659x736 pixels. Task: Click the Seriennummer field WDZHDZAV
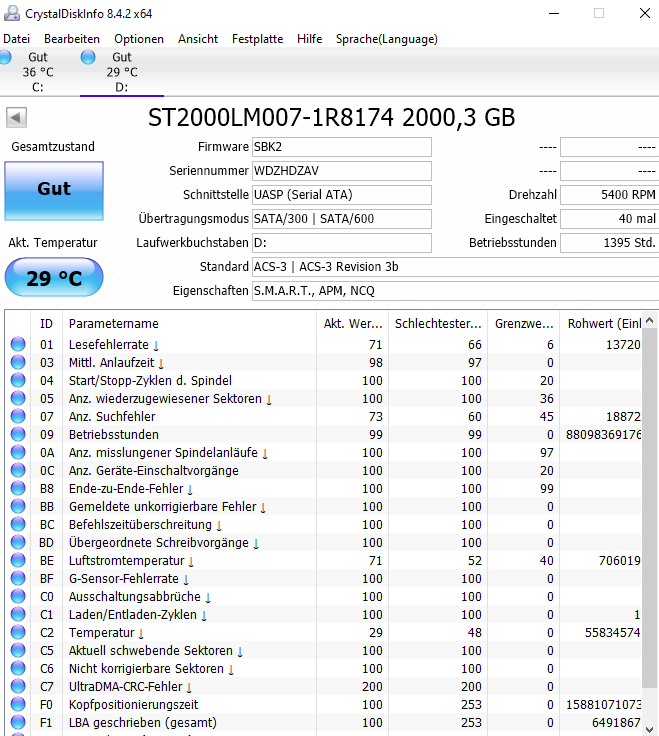pos(342,171)
